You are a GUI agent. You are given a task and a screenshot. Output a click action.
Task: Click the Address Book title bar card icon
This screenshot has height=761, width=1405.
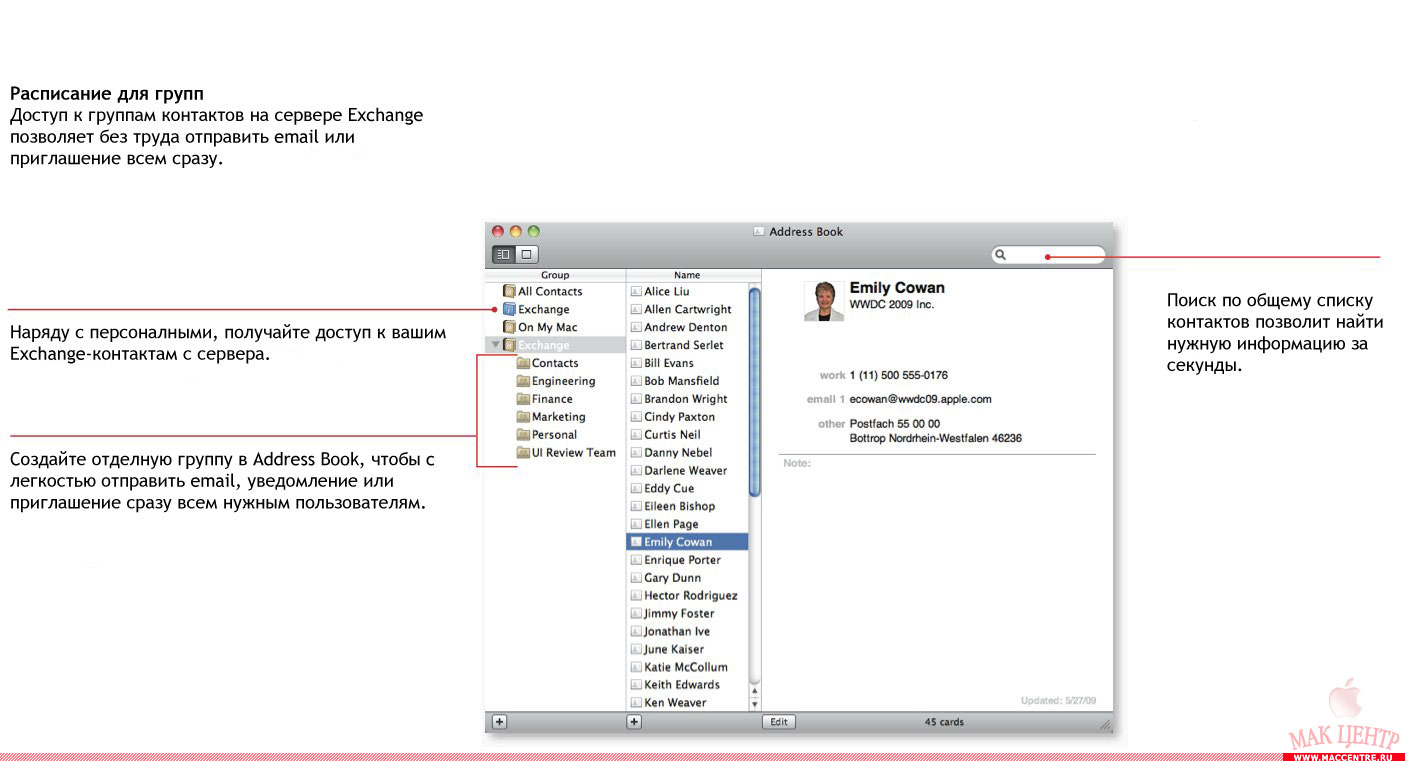[x=759, y=231]
